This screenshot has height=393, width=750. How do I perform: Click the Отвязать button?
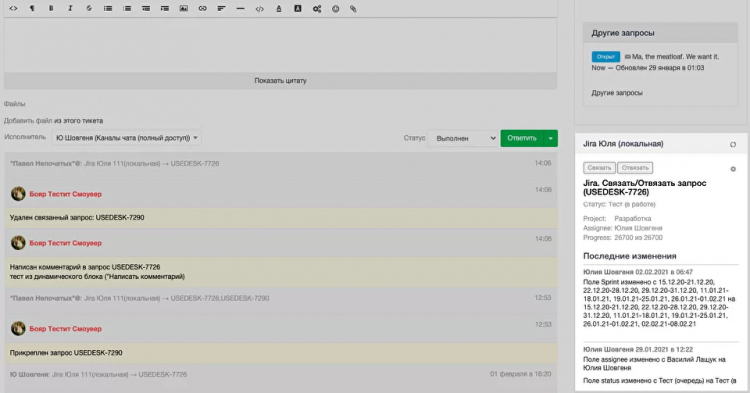635,168
